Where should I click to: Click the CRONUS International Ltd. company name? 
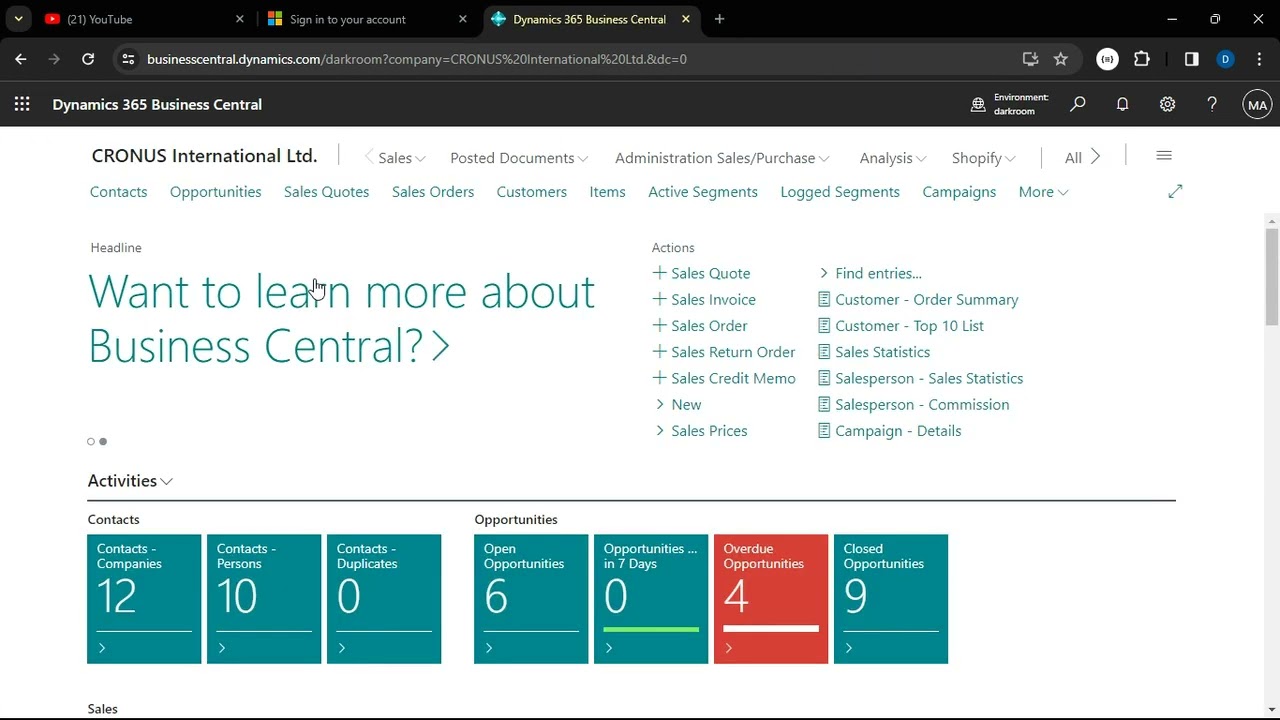[204, 156]
